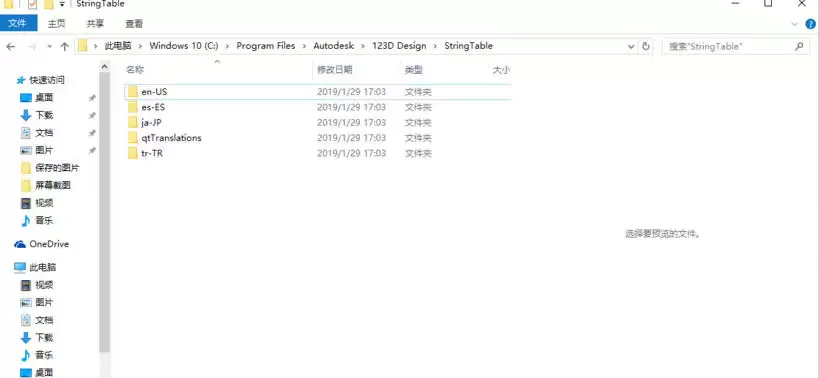Navigate to Program Files breadcrumb
The height and width of the screenshot is (378, 819).
coord(266,46)
